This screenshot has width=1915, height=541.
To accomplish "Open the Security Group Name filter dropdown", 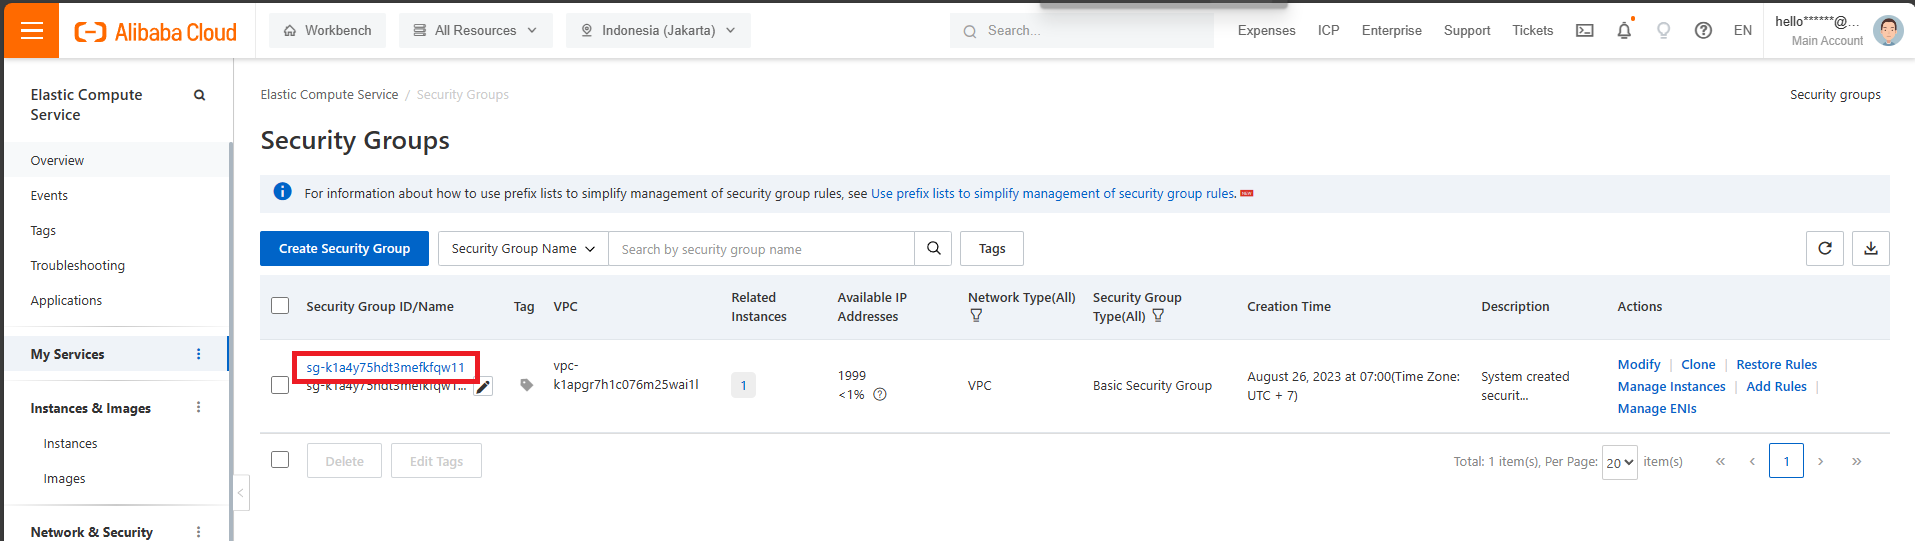I will pyautogui.click(x=524, y=248).
